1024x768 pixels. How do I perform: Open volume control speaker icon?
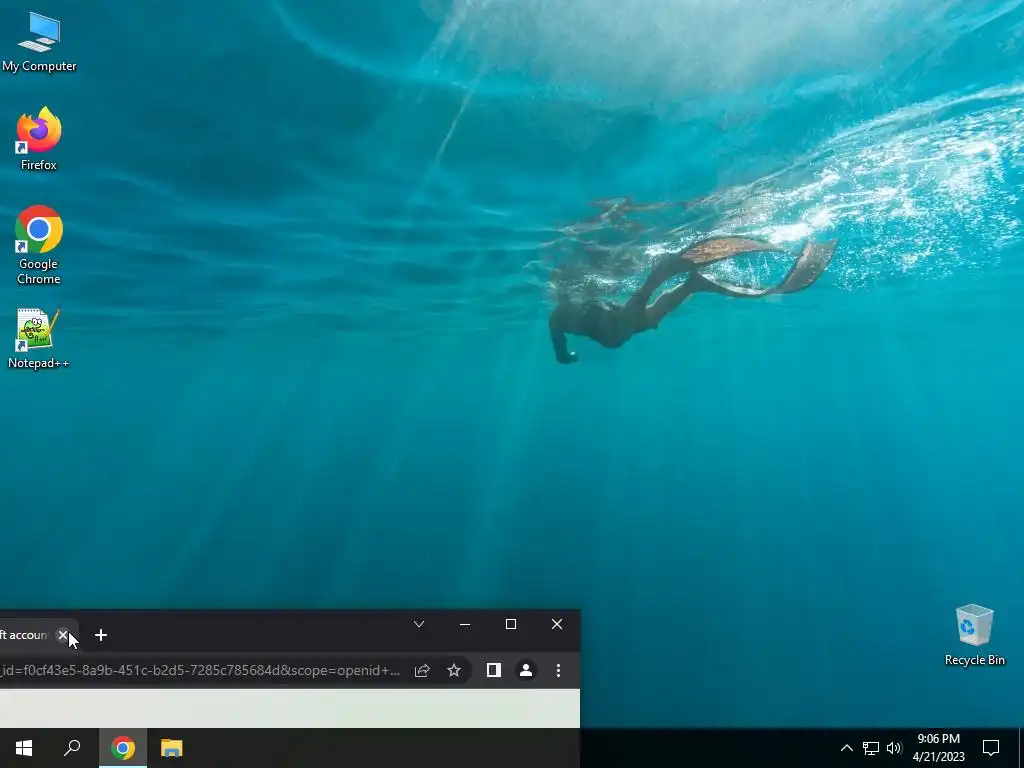894,748
